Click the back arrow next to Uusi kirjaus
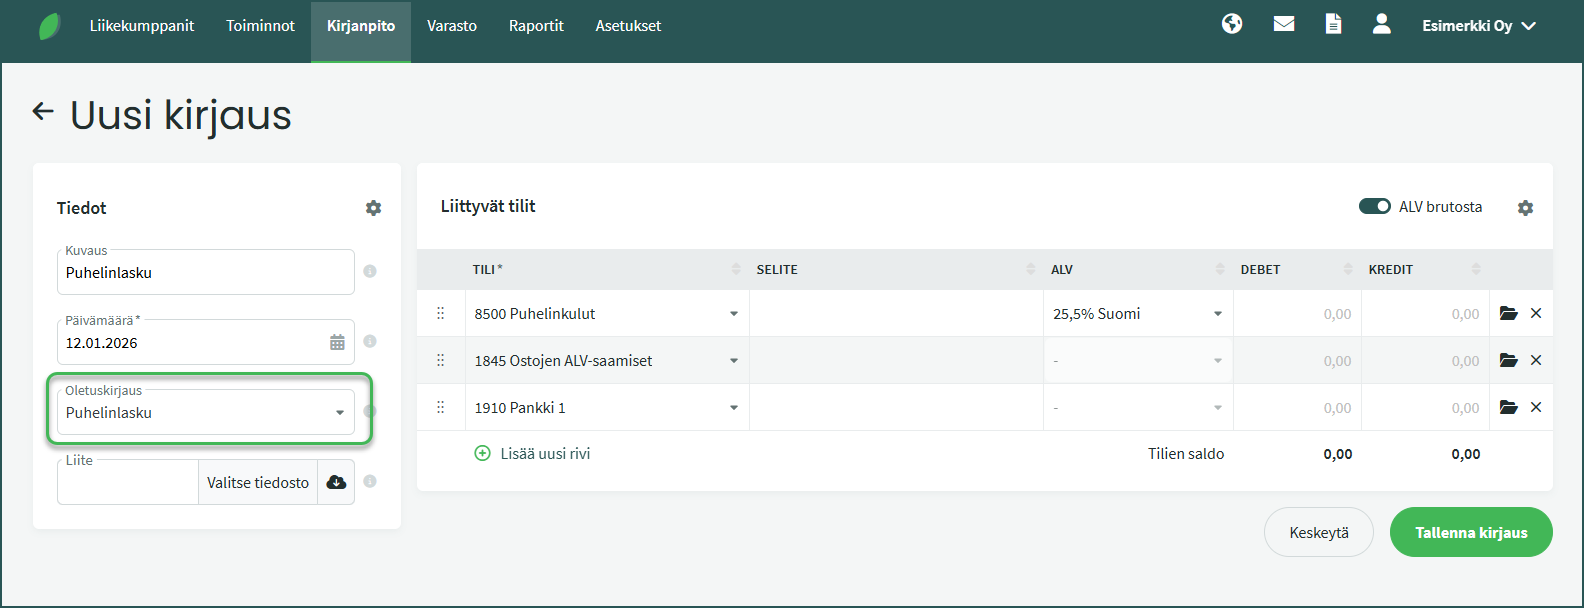 coord(43,111)
